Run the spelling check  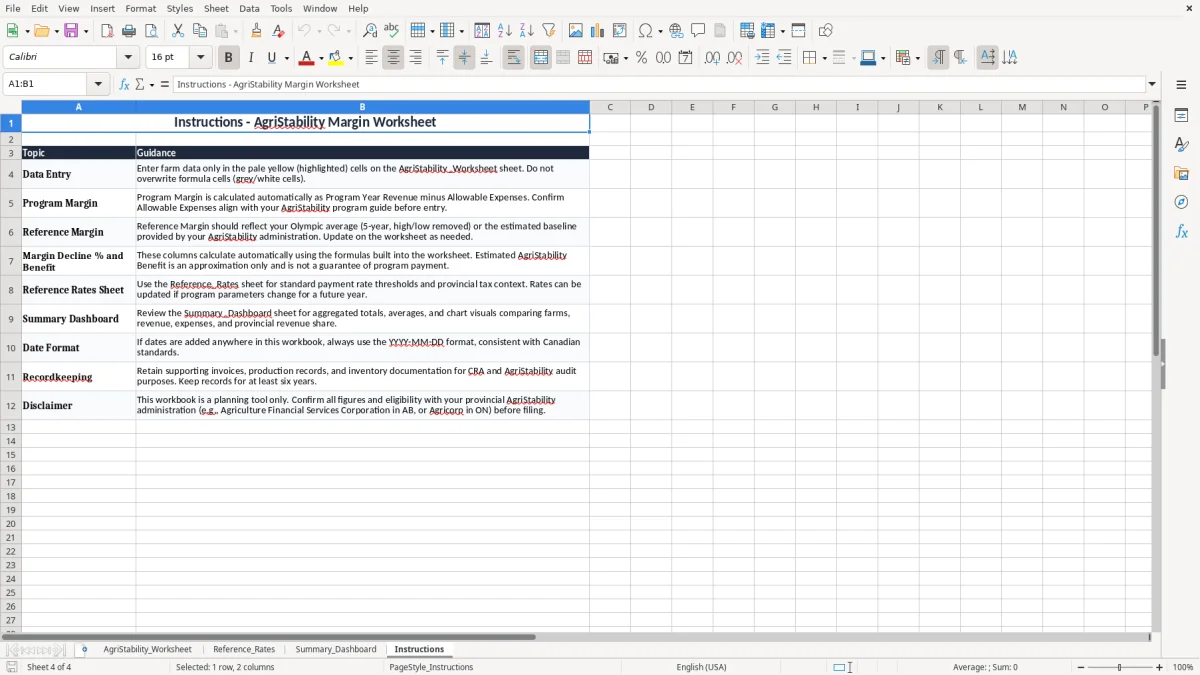click(392, 31)
